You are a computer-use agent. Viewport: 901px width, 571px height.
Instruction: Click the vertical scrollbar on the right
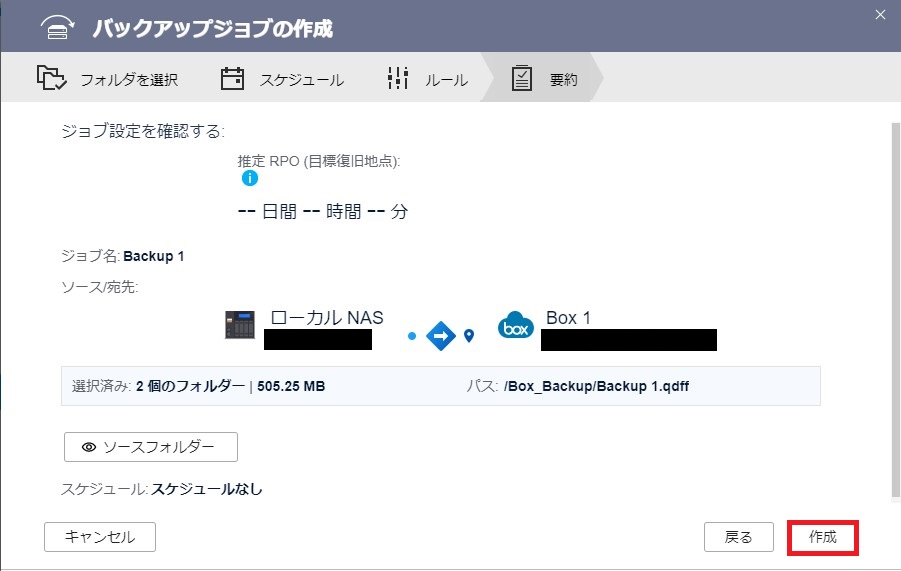click(x=895, y=310)
